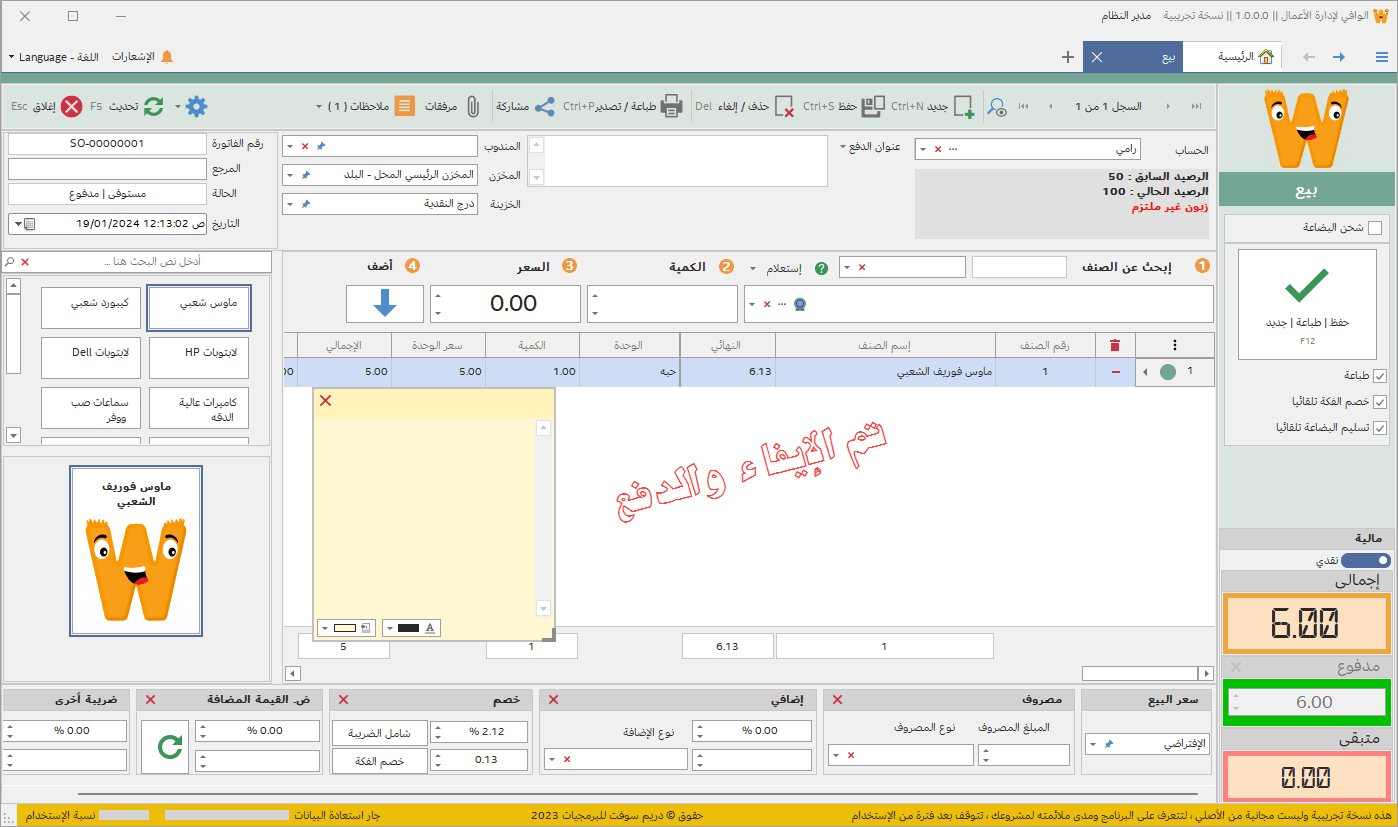
Task: Click the Share (مشاركة) icon
Action: [545, 107]
